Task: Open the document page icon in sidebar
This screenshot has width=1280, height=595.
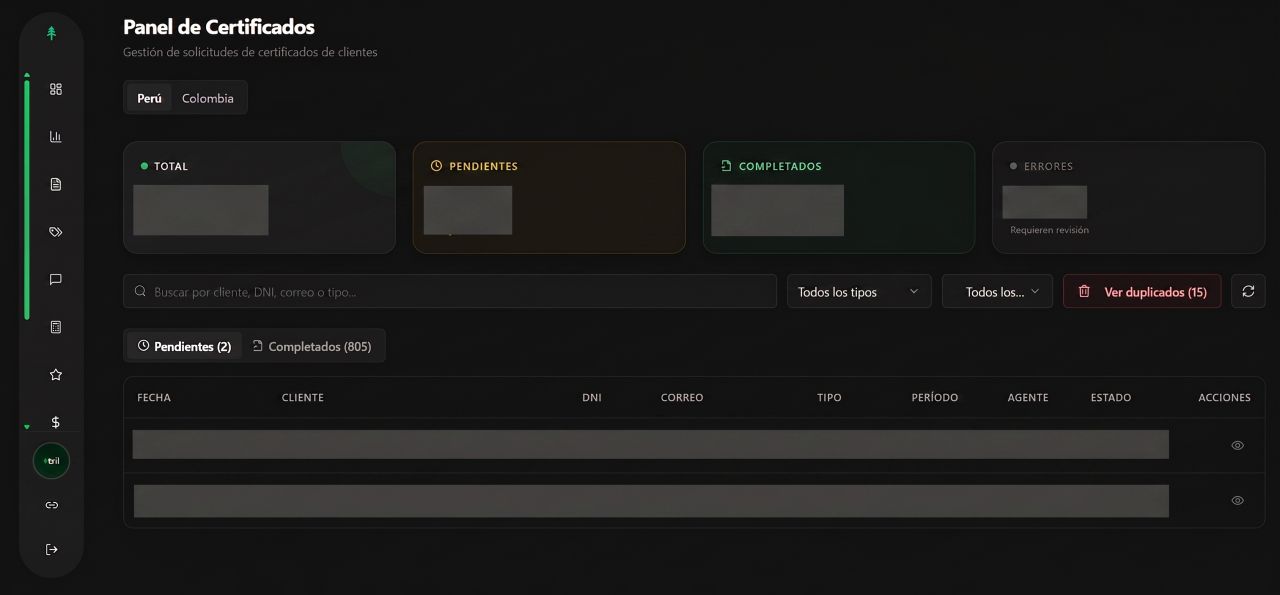Action: click(56, 184)
